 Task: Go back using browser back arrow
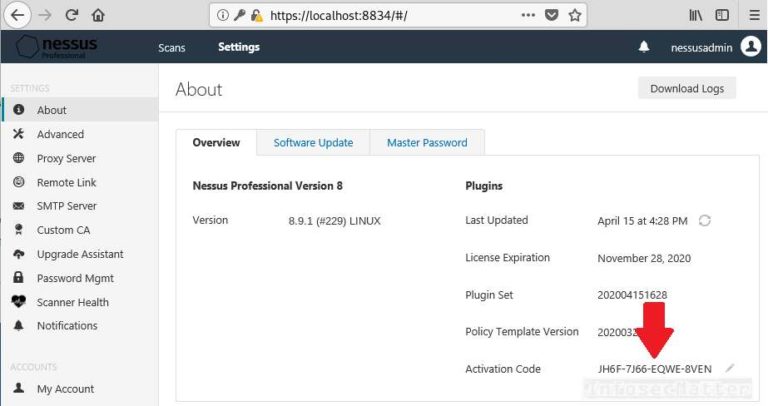pyautogui.click(x=17, y=15)
